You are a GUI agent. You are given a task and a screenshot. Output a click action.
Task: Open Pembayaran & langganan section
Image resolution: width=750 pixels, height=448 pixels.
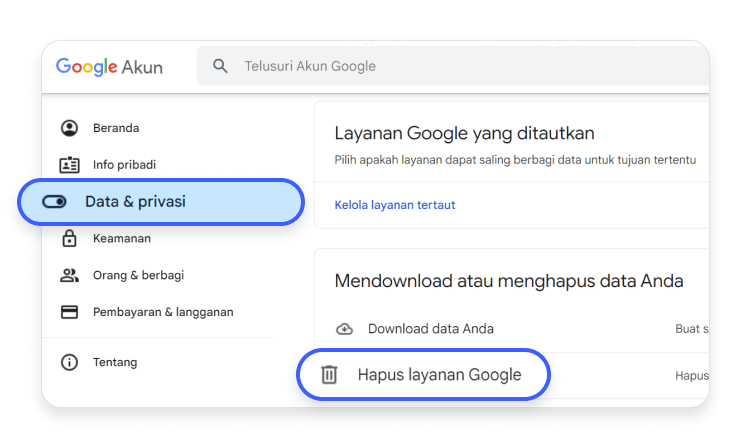tap(163, 312)
